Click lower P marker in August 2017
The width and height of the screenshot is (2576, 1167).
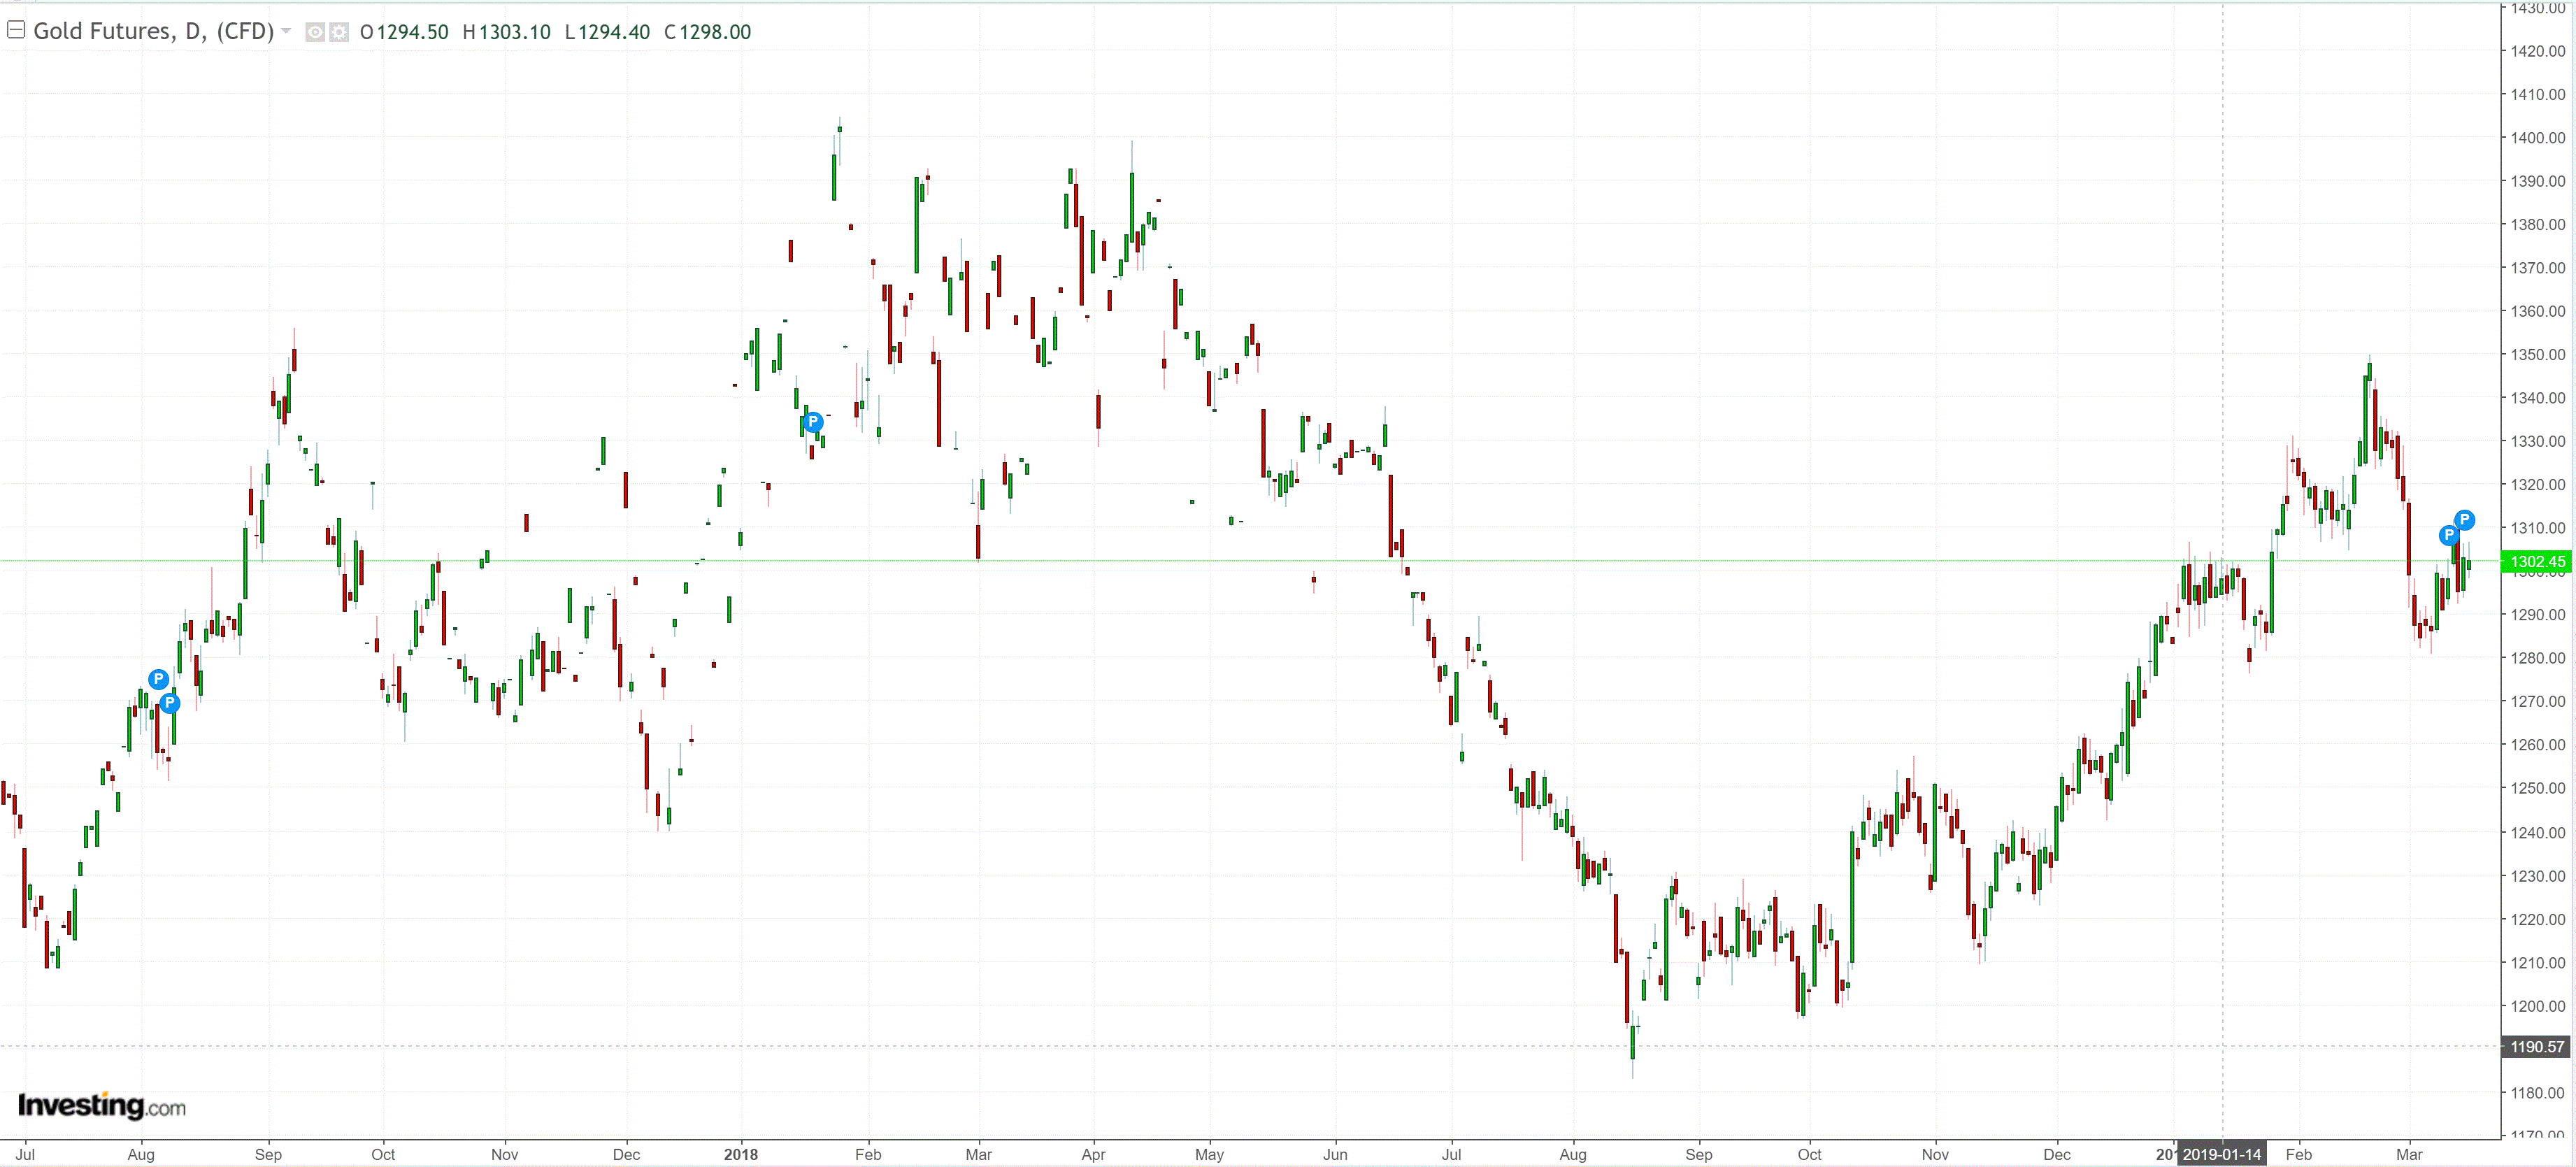tap(170, 703)
